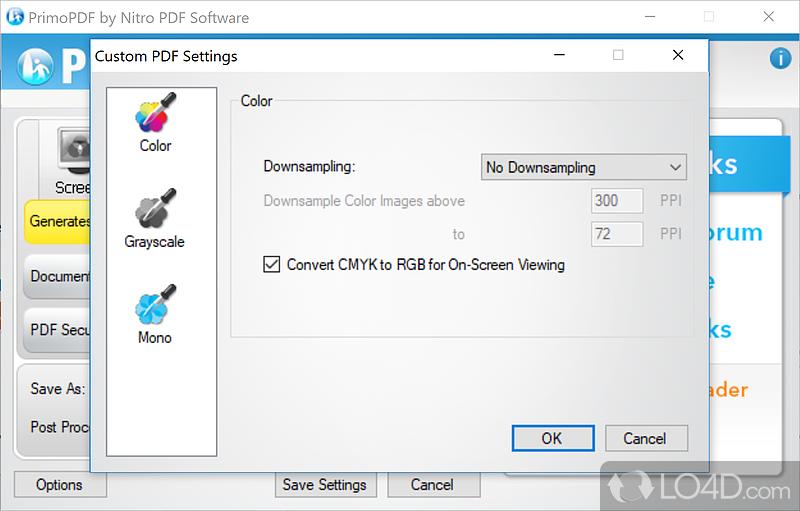
Task: Click the 300 PPI input field
Action: click(x=617, y=200)
